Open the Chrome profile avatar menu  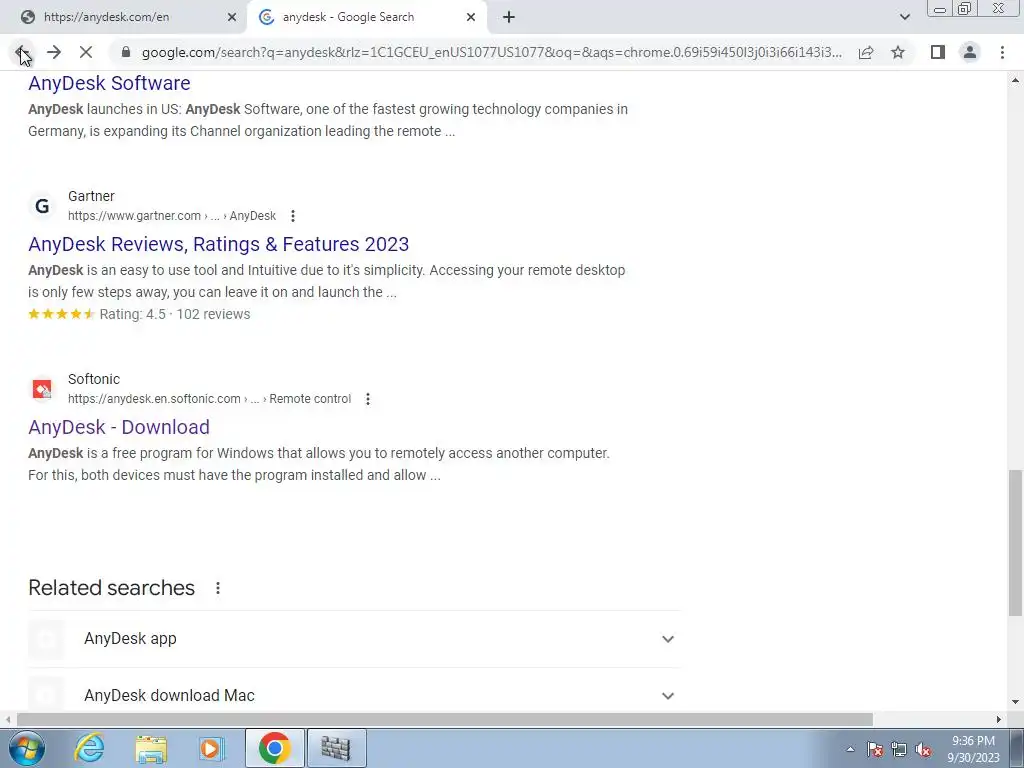[x=970, y=52]
